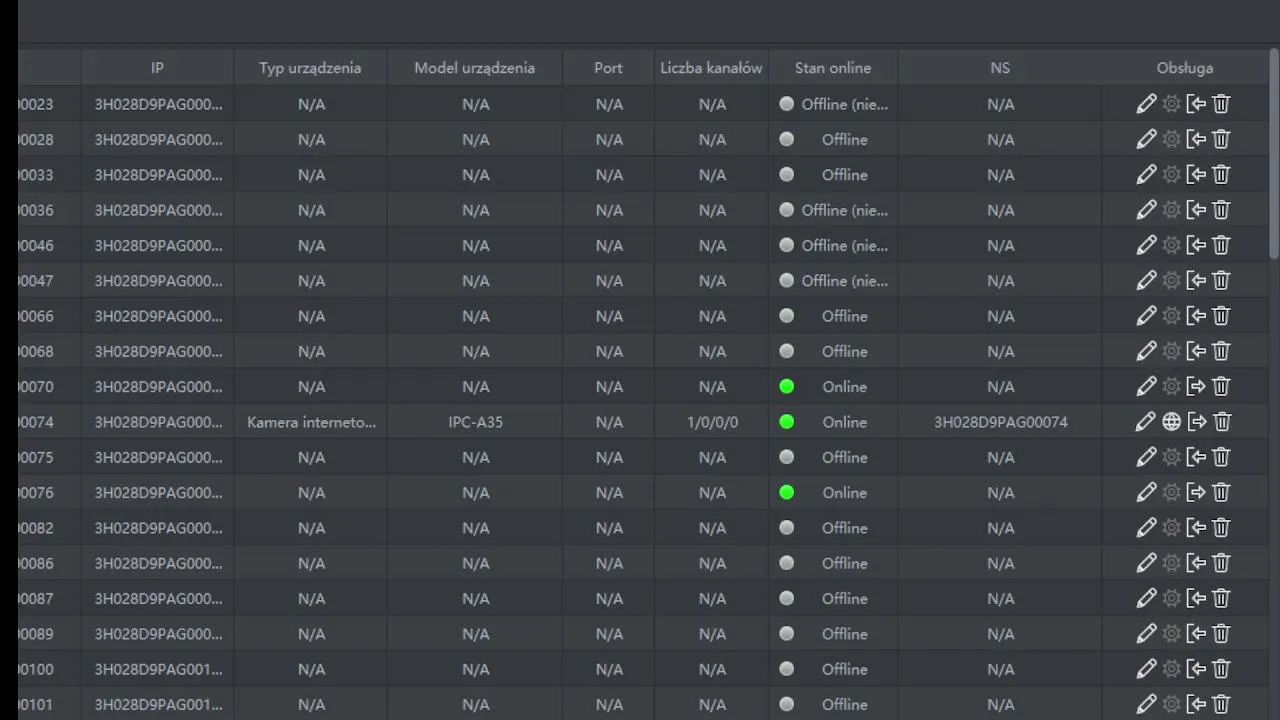The height and width of the screenshot is (720, 1280).
Task: Click login arrow icon for row 00046
Action: point(1196,245)
